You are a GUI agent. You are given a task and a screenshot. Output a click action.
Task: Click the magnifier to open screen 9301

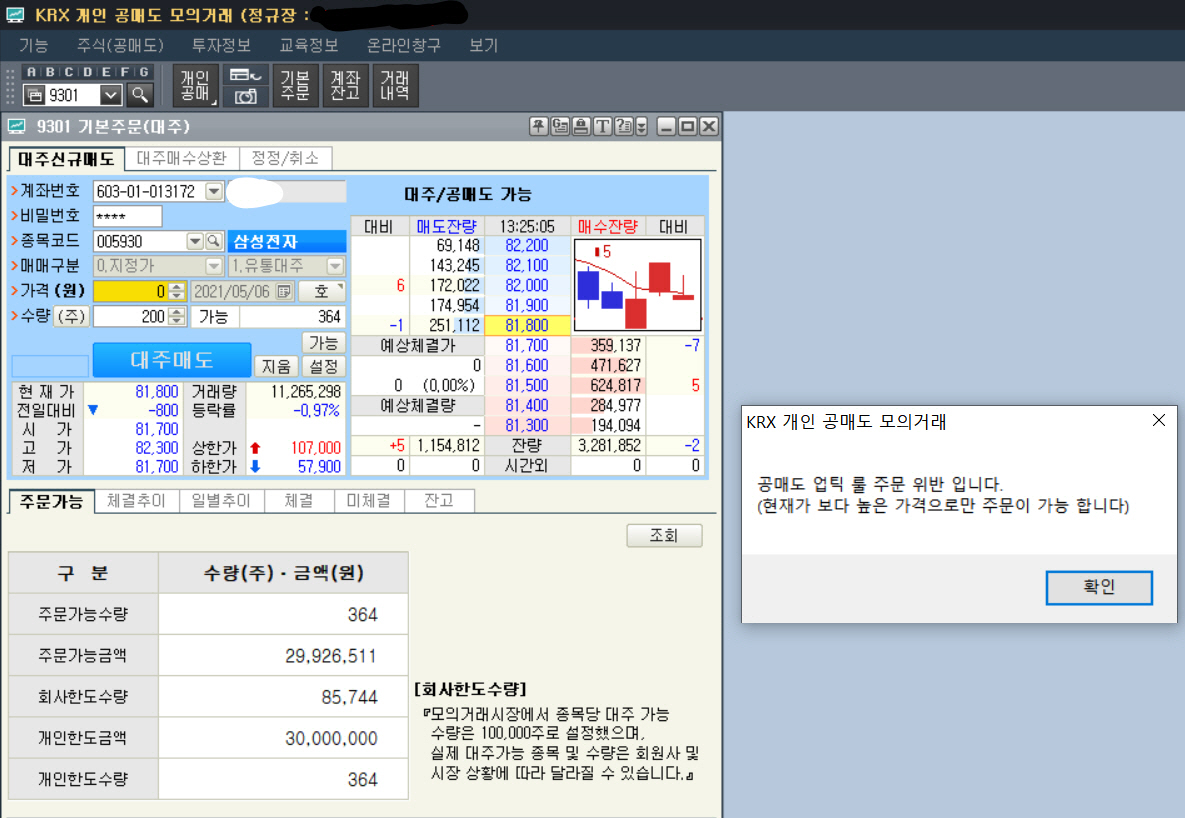coord(140,95)
